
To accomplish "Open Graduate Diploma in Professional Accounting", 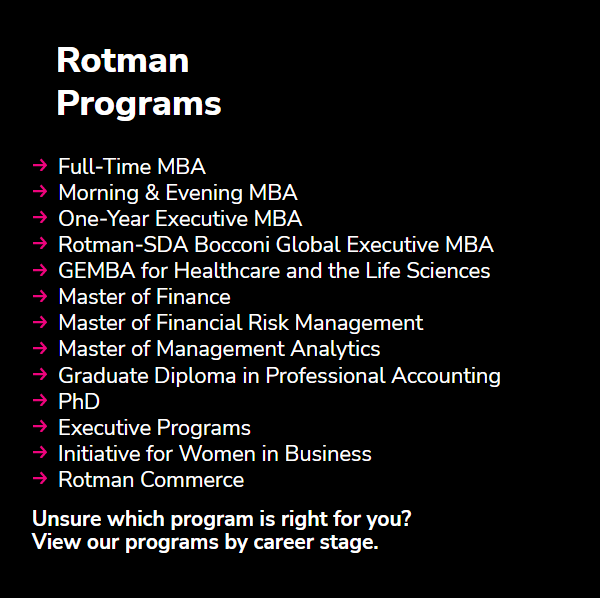I will click(279, 376).
